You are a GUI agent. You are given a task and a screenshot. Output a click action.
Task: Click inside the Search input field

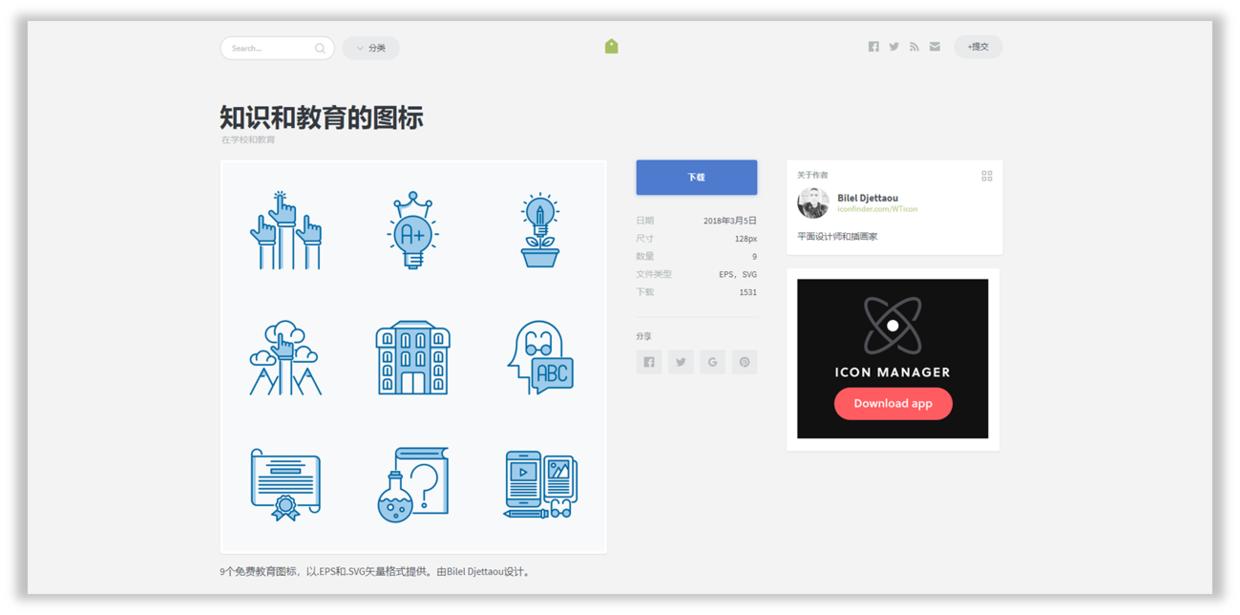click(270, 47)
